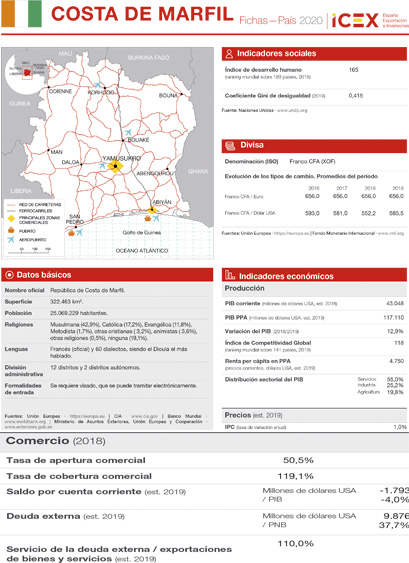The height and width of the screenshot is (563, 409).
Task: Click the Puerto icon in the map legend
Action: coord(11,230)
